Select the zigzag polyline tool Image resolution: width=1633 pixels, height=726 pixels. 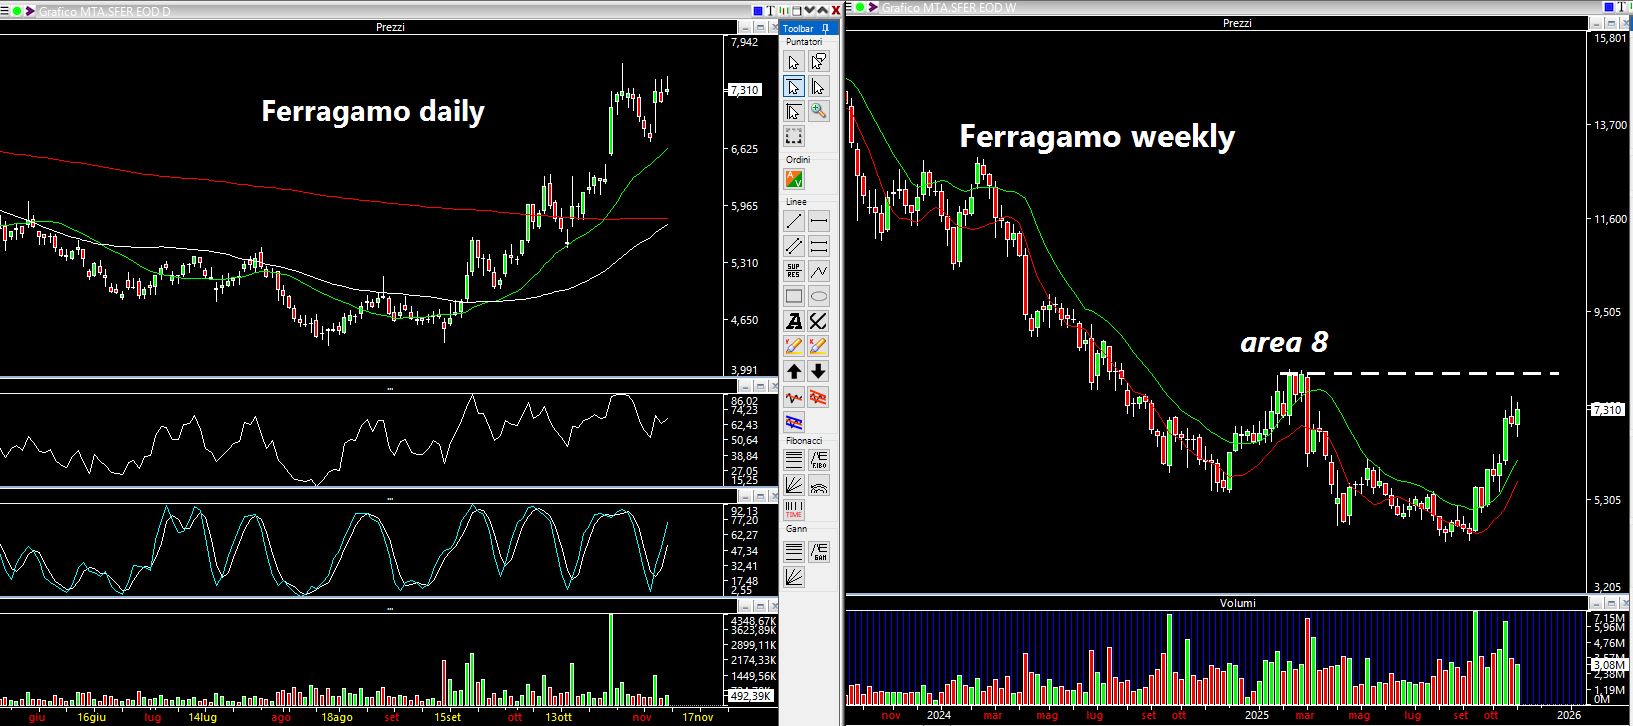(819, 271)
